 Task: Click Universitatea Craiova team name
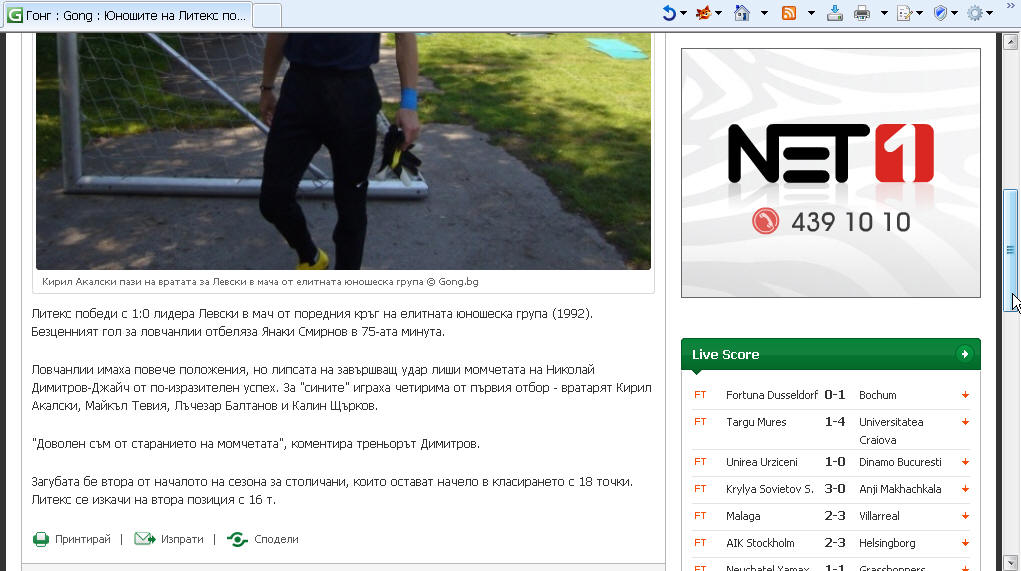tap(891, 431)
